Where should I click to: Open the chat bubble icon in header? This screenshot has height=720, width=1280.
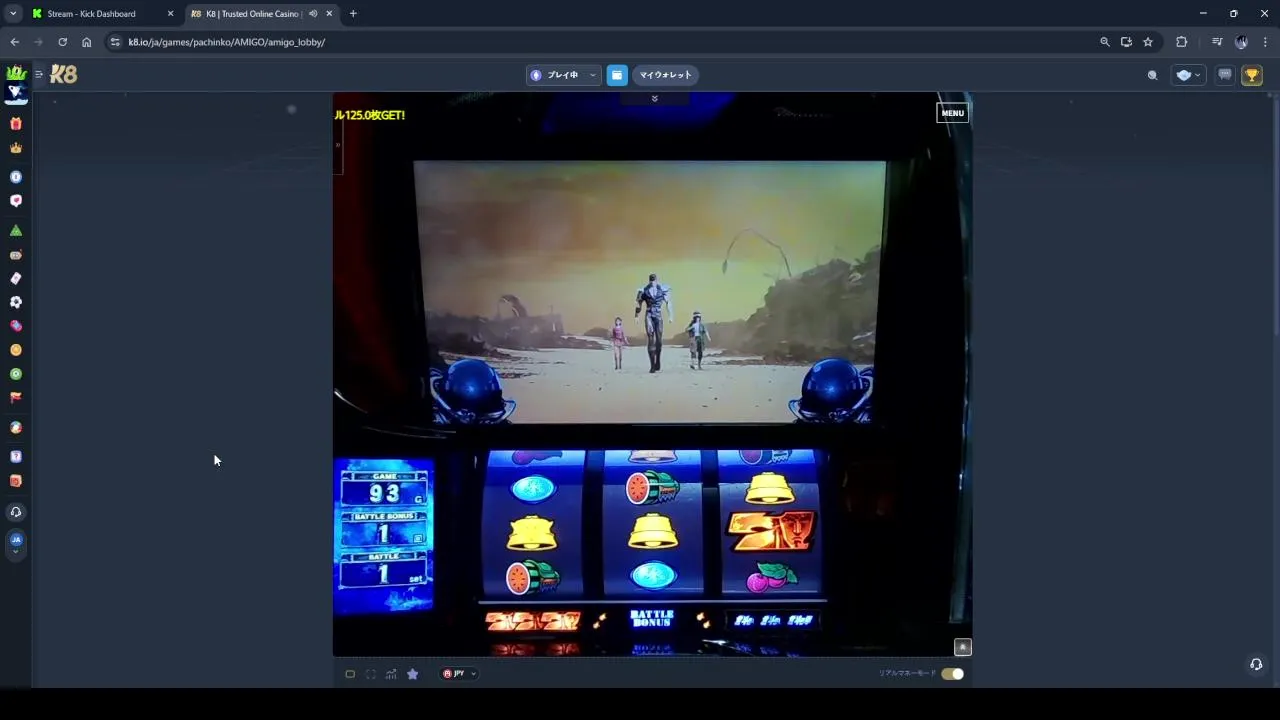pyautogui.click(x=1224, y=75)
